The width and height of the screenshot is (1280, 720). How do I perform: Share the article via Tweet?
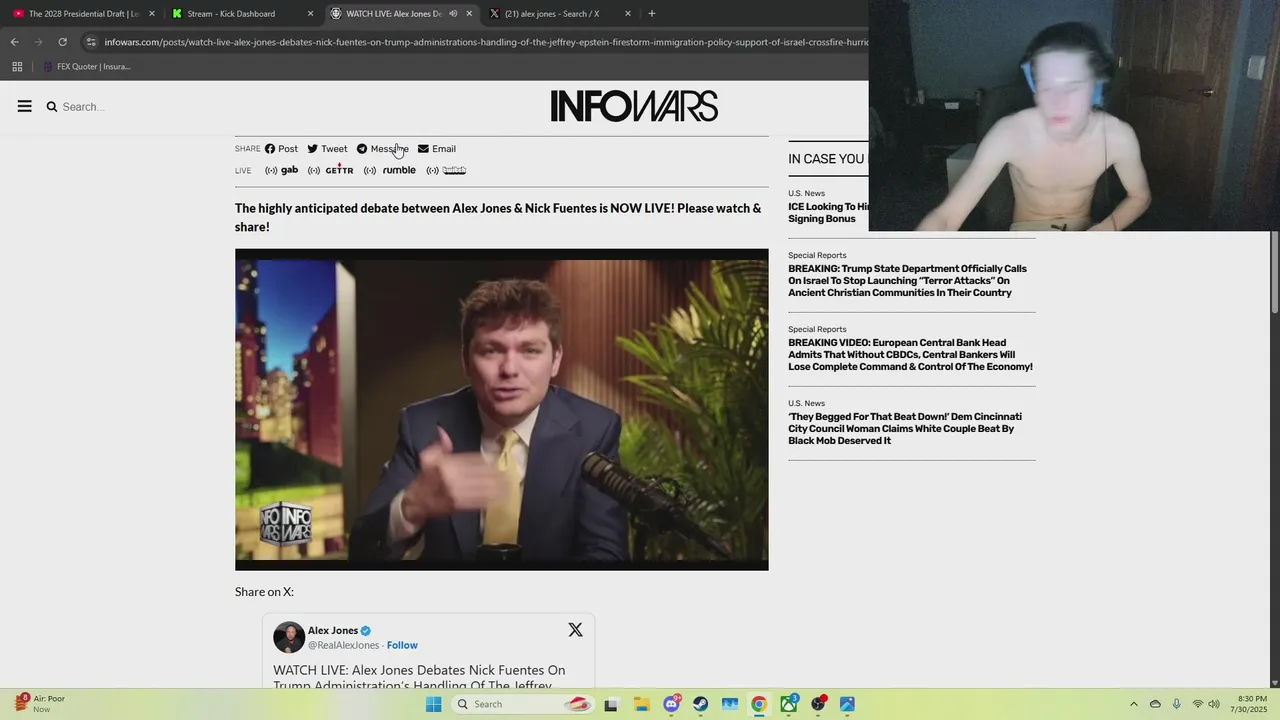[x=327, y=149]
